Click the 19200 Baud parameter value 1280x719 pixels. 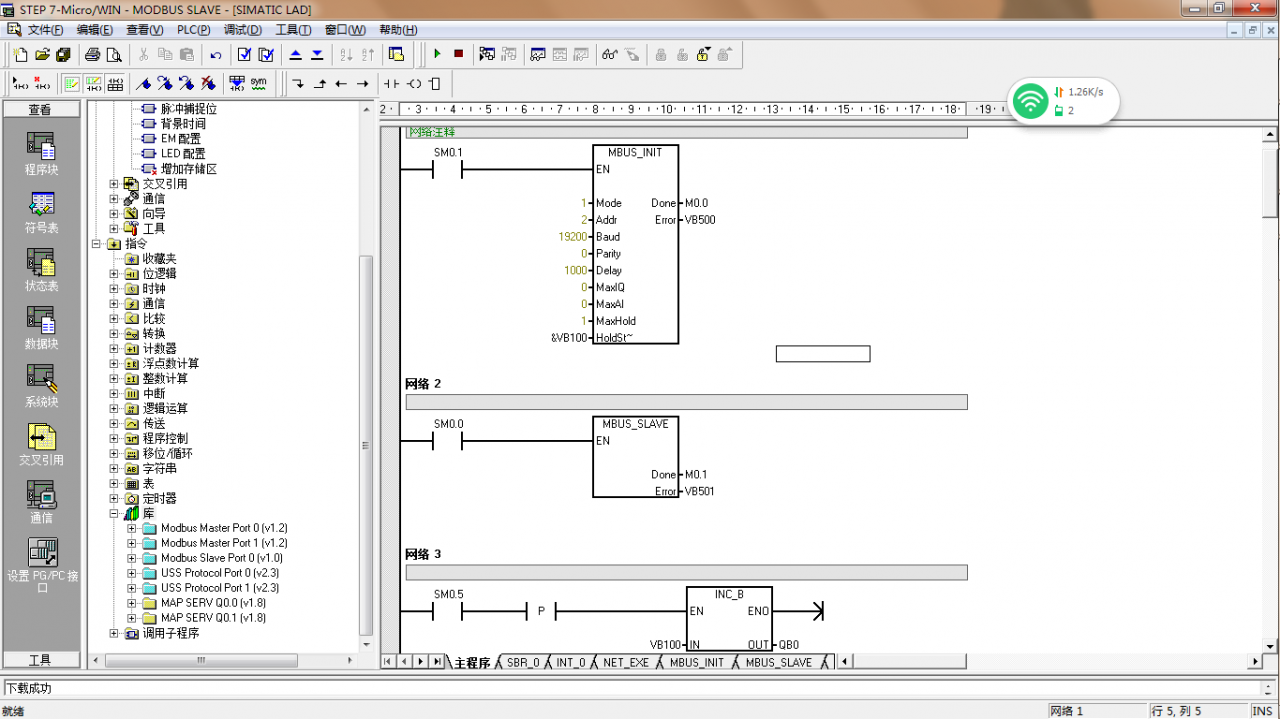tap(574, 237)
